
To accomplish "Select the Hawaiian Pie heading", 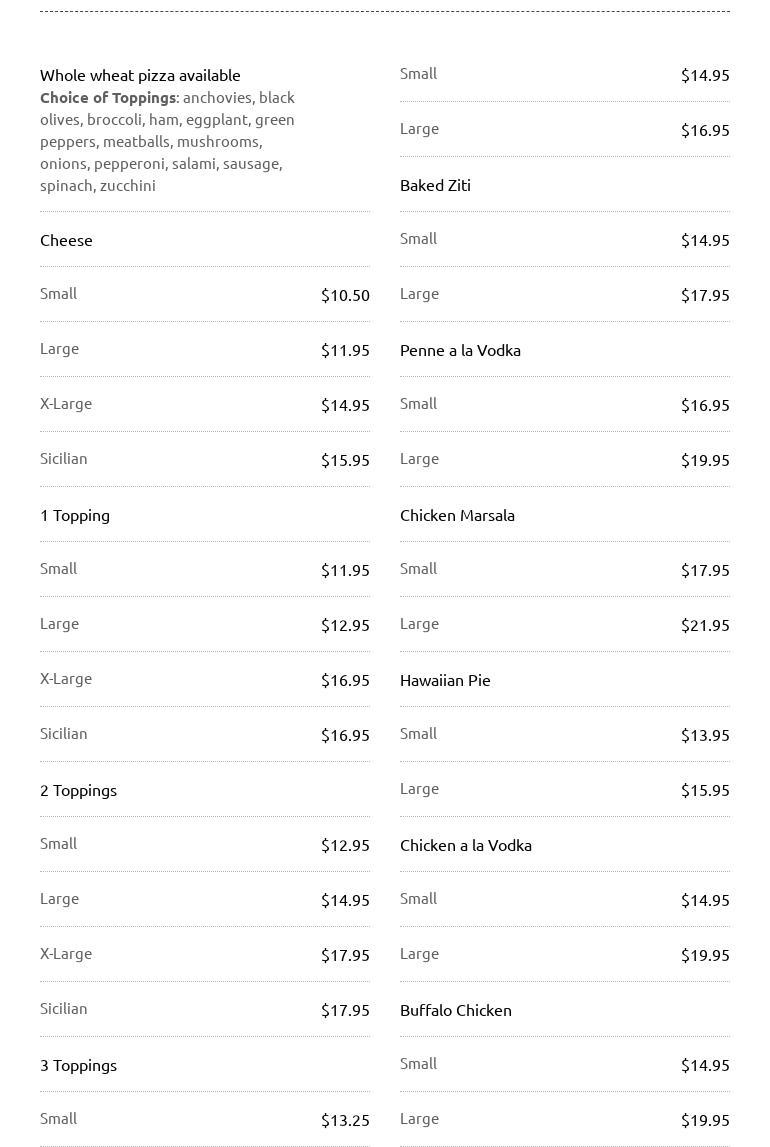I will tap(445, 680).
